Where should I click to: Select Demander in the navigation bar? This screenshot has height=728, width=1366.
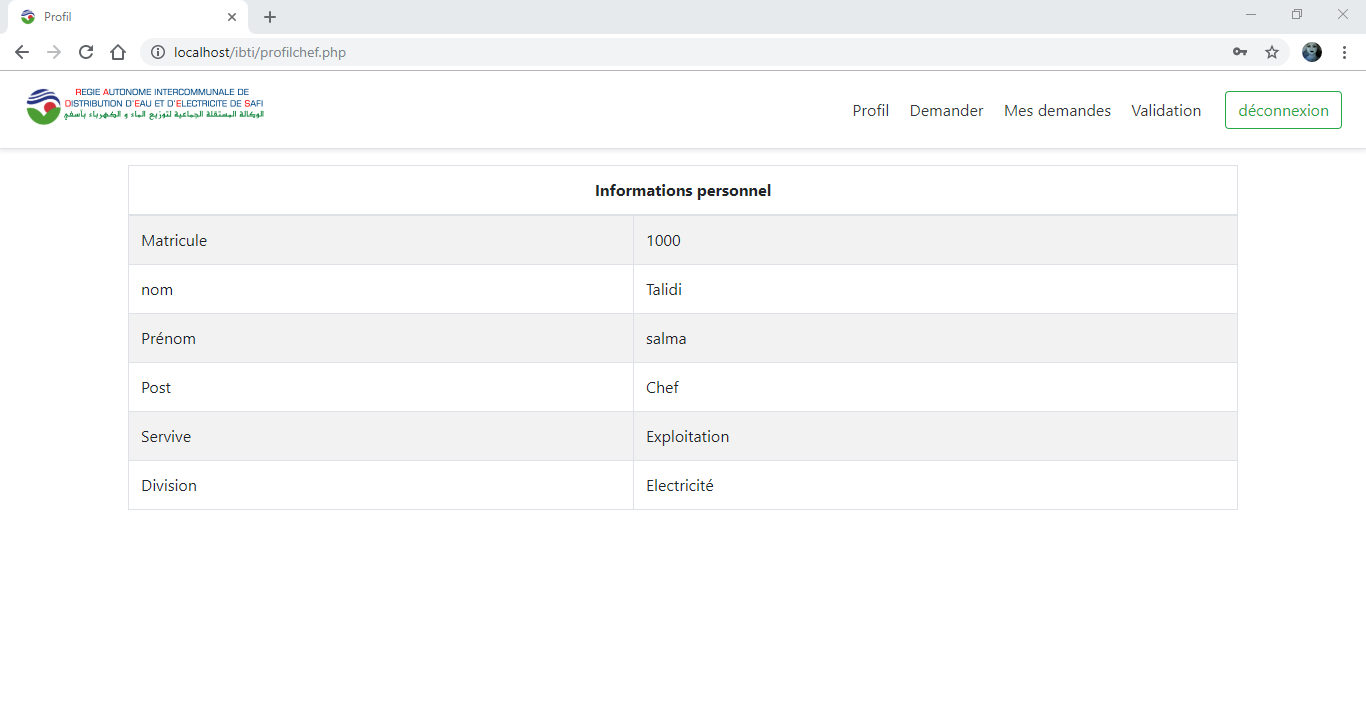point(946,110)
